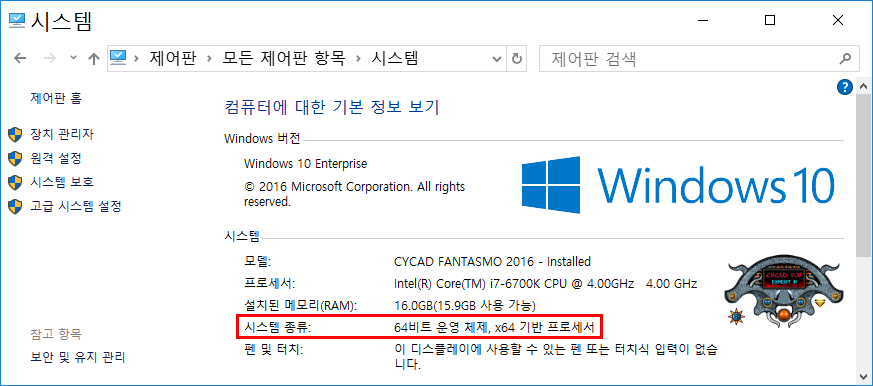Click shield icon beside 장치 관리자

coord(15,134)
